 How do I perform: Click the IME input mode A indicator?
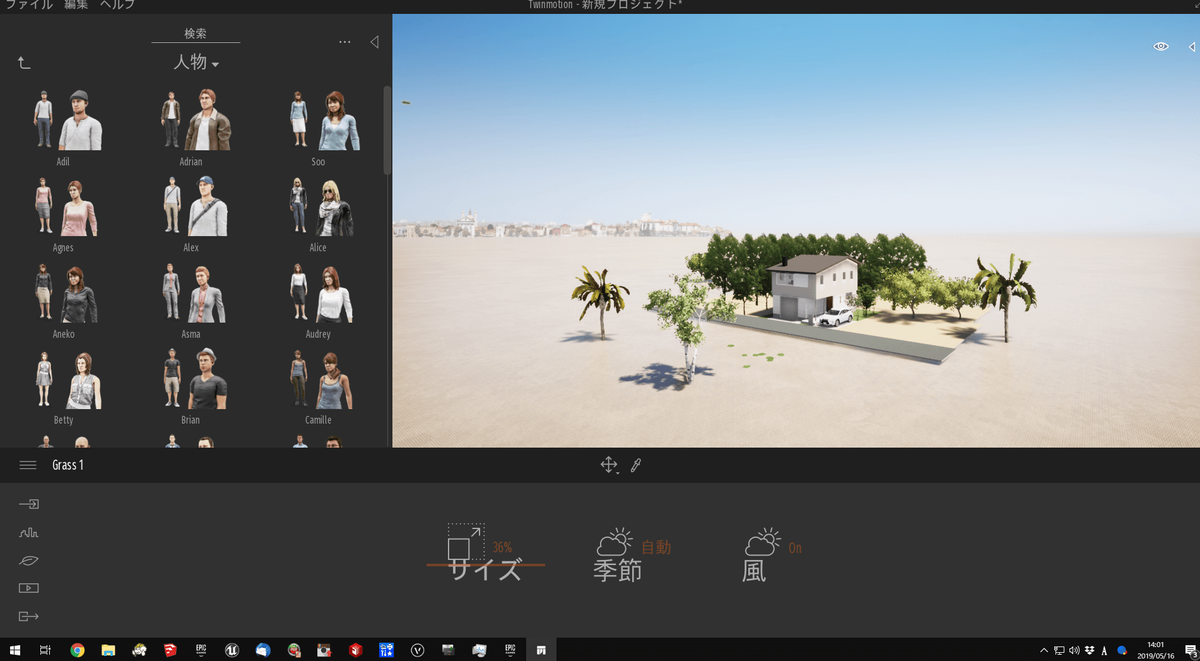[x=1104, y=650]
